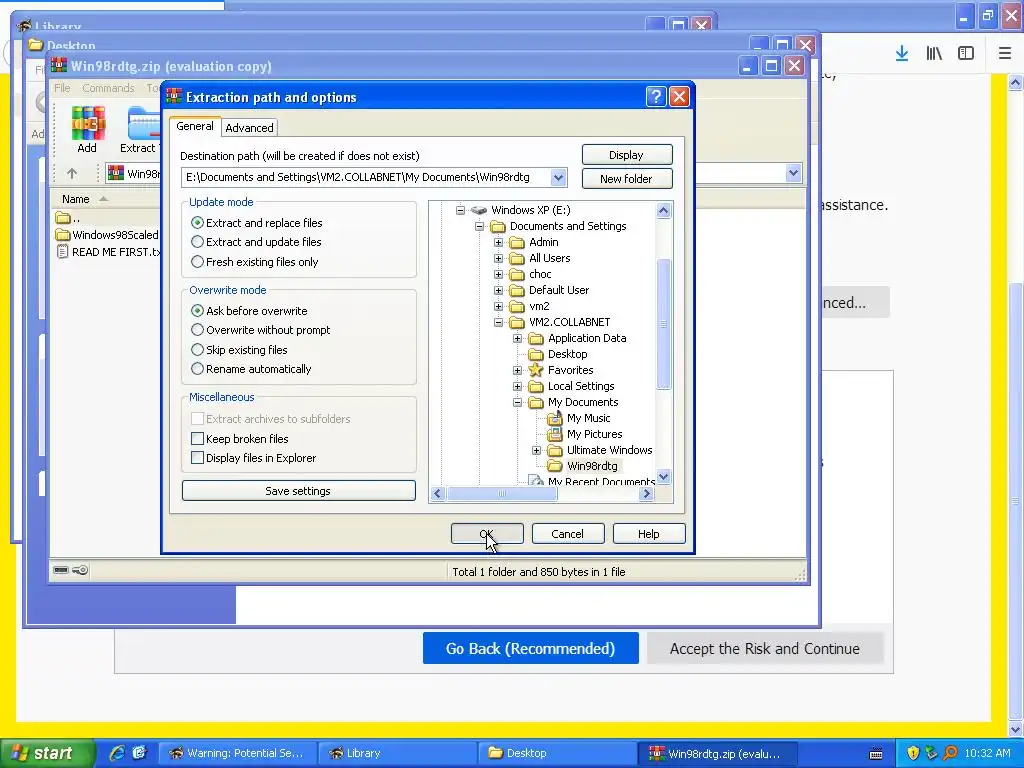Collapse the Windows XP (E:) tree node
This screenshot has width=1024, height=768.
(460, 210)
